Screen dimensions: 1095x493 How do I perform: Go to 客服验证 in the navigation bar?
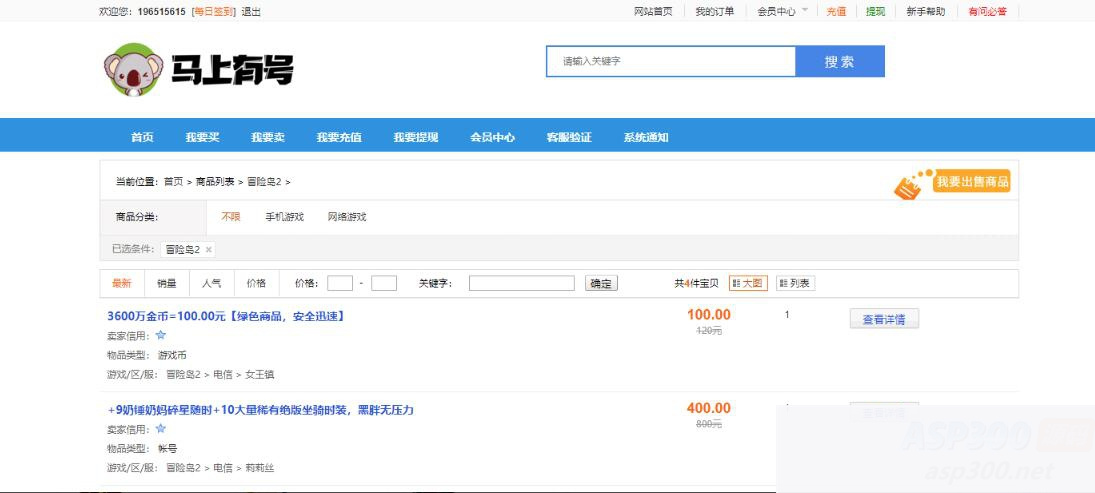click(569, 138)
